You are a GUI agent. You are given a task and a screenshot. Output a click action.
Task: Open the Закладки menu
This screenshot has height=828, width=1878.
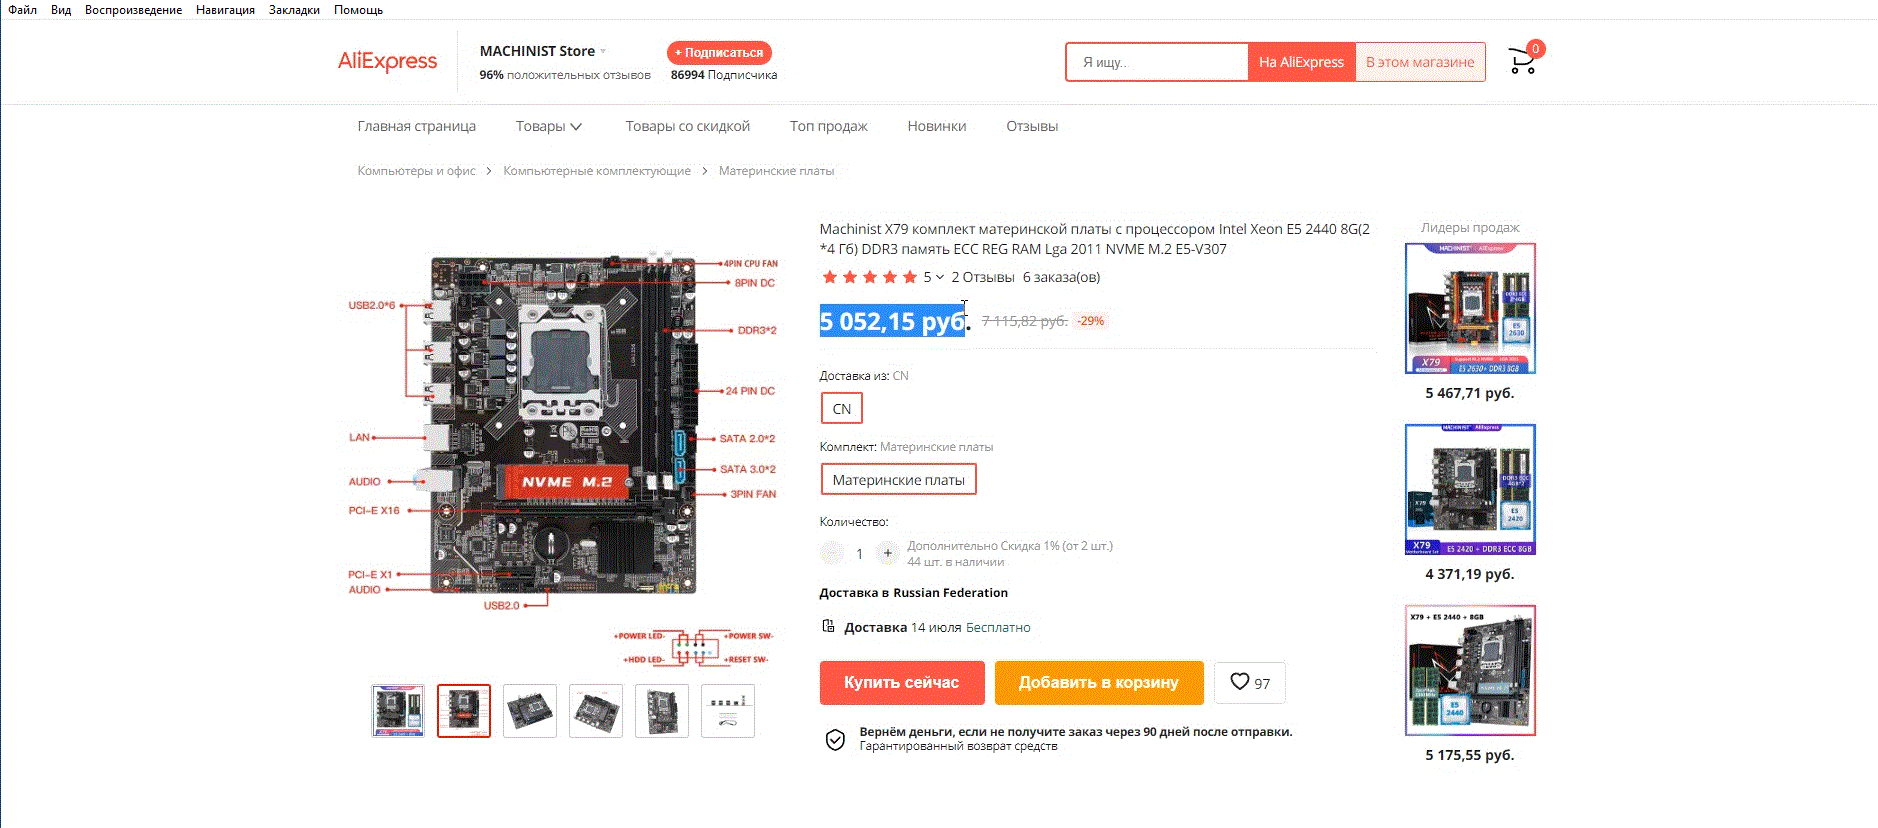click(x=294, y=10)
